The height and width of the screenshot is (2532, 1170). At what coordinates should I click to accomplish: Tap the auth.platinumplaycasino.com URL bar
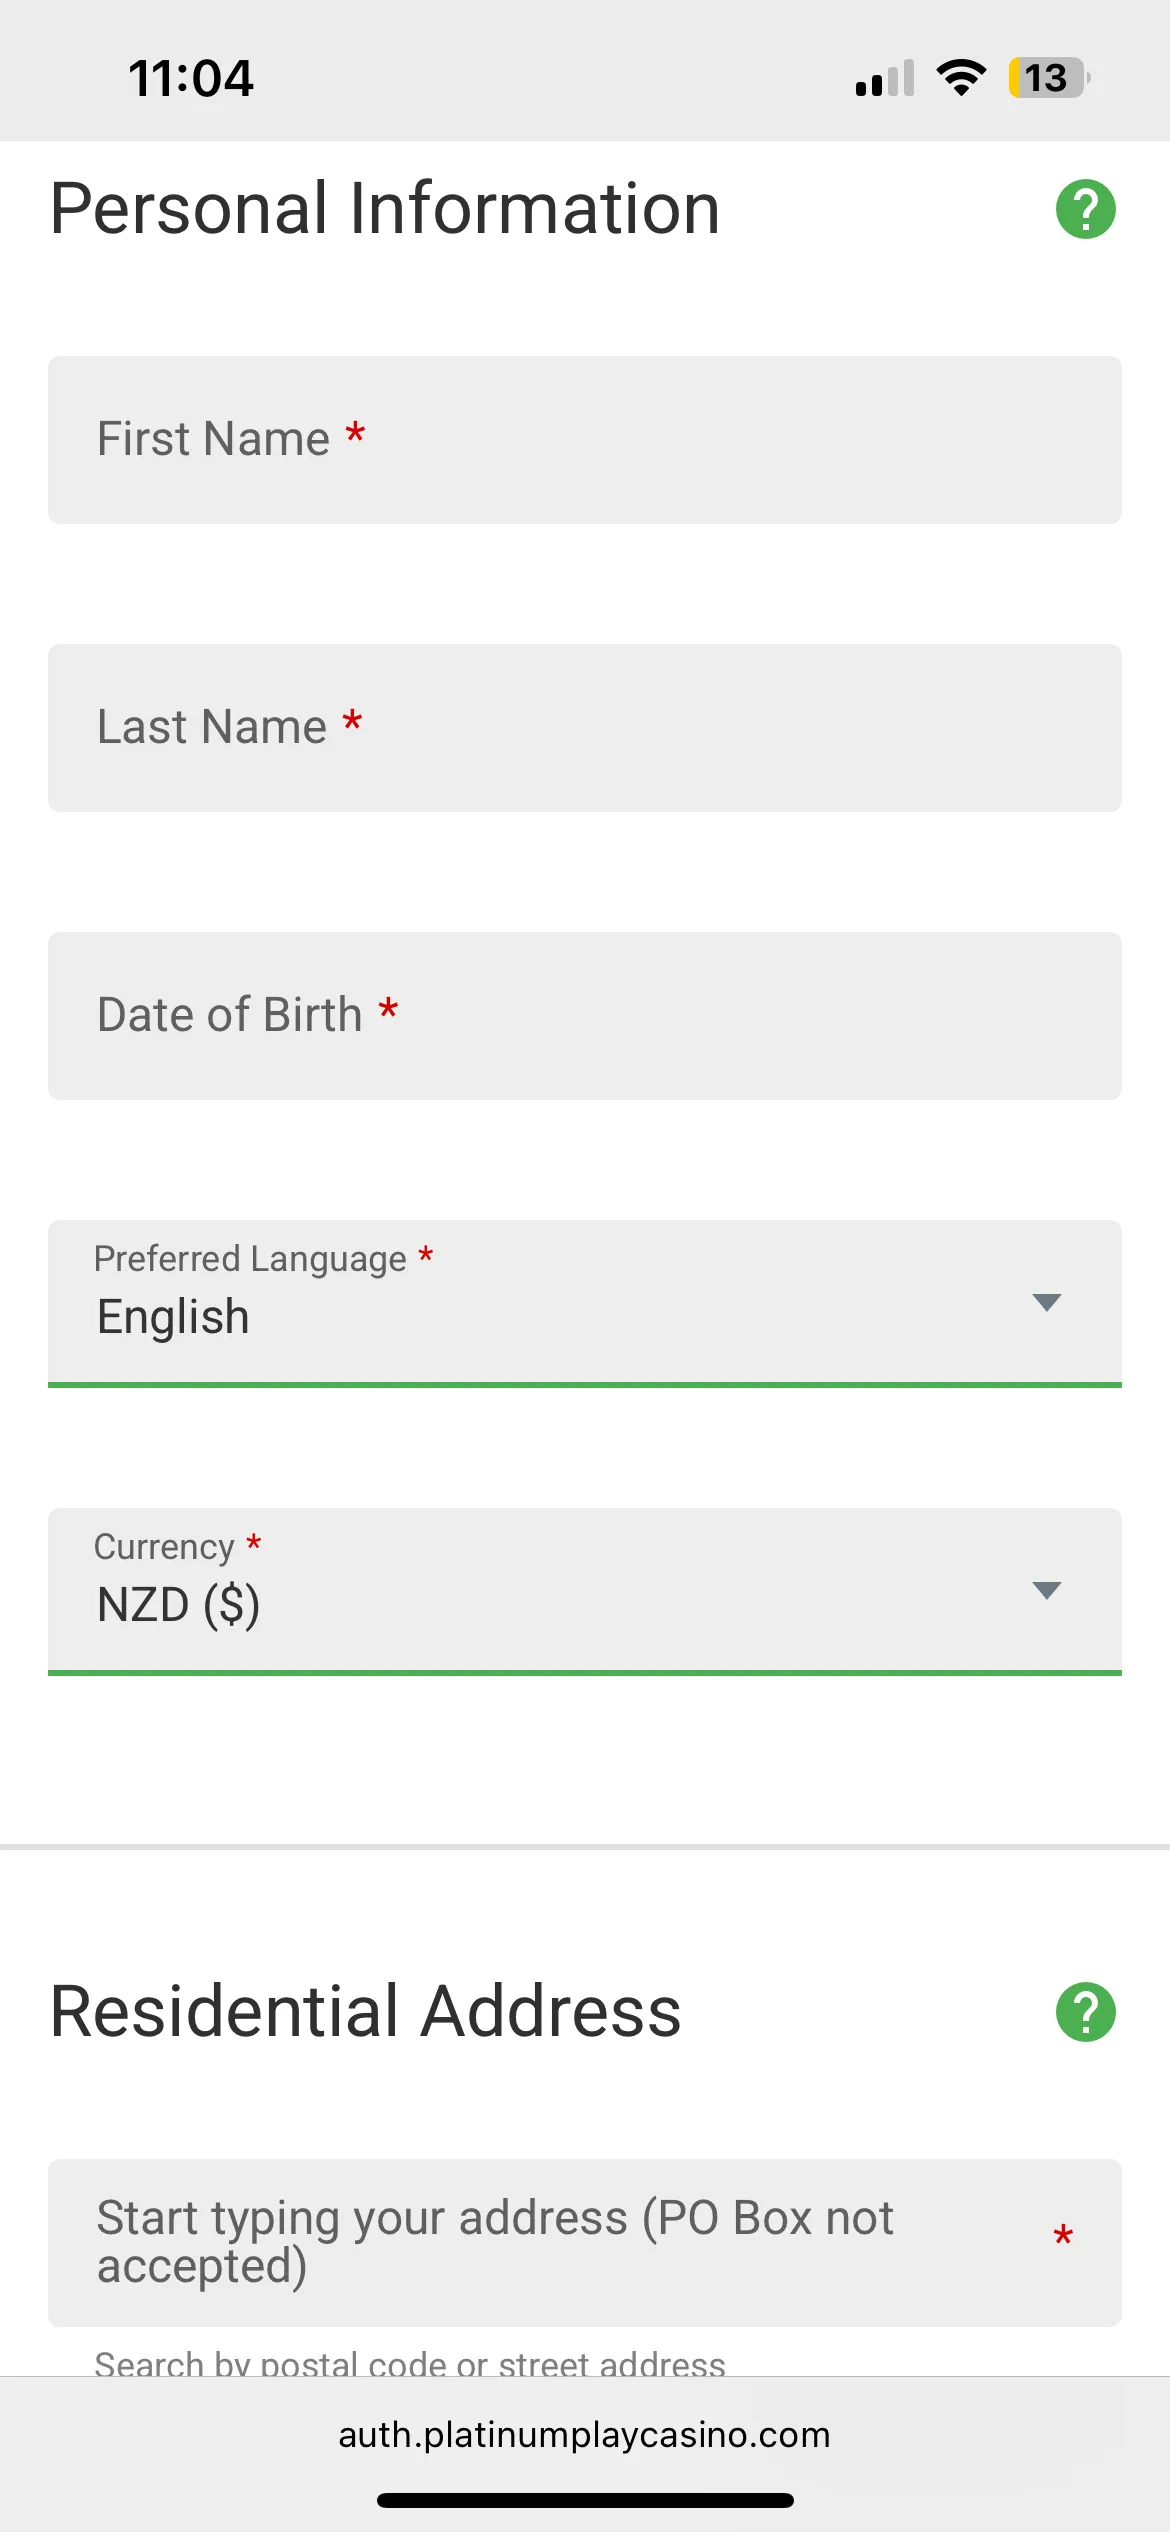[584, 2435]
